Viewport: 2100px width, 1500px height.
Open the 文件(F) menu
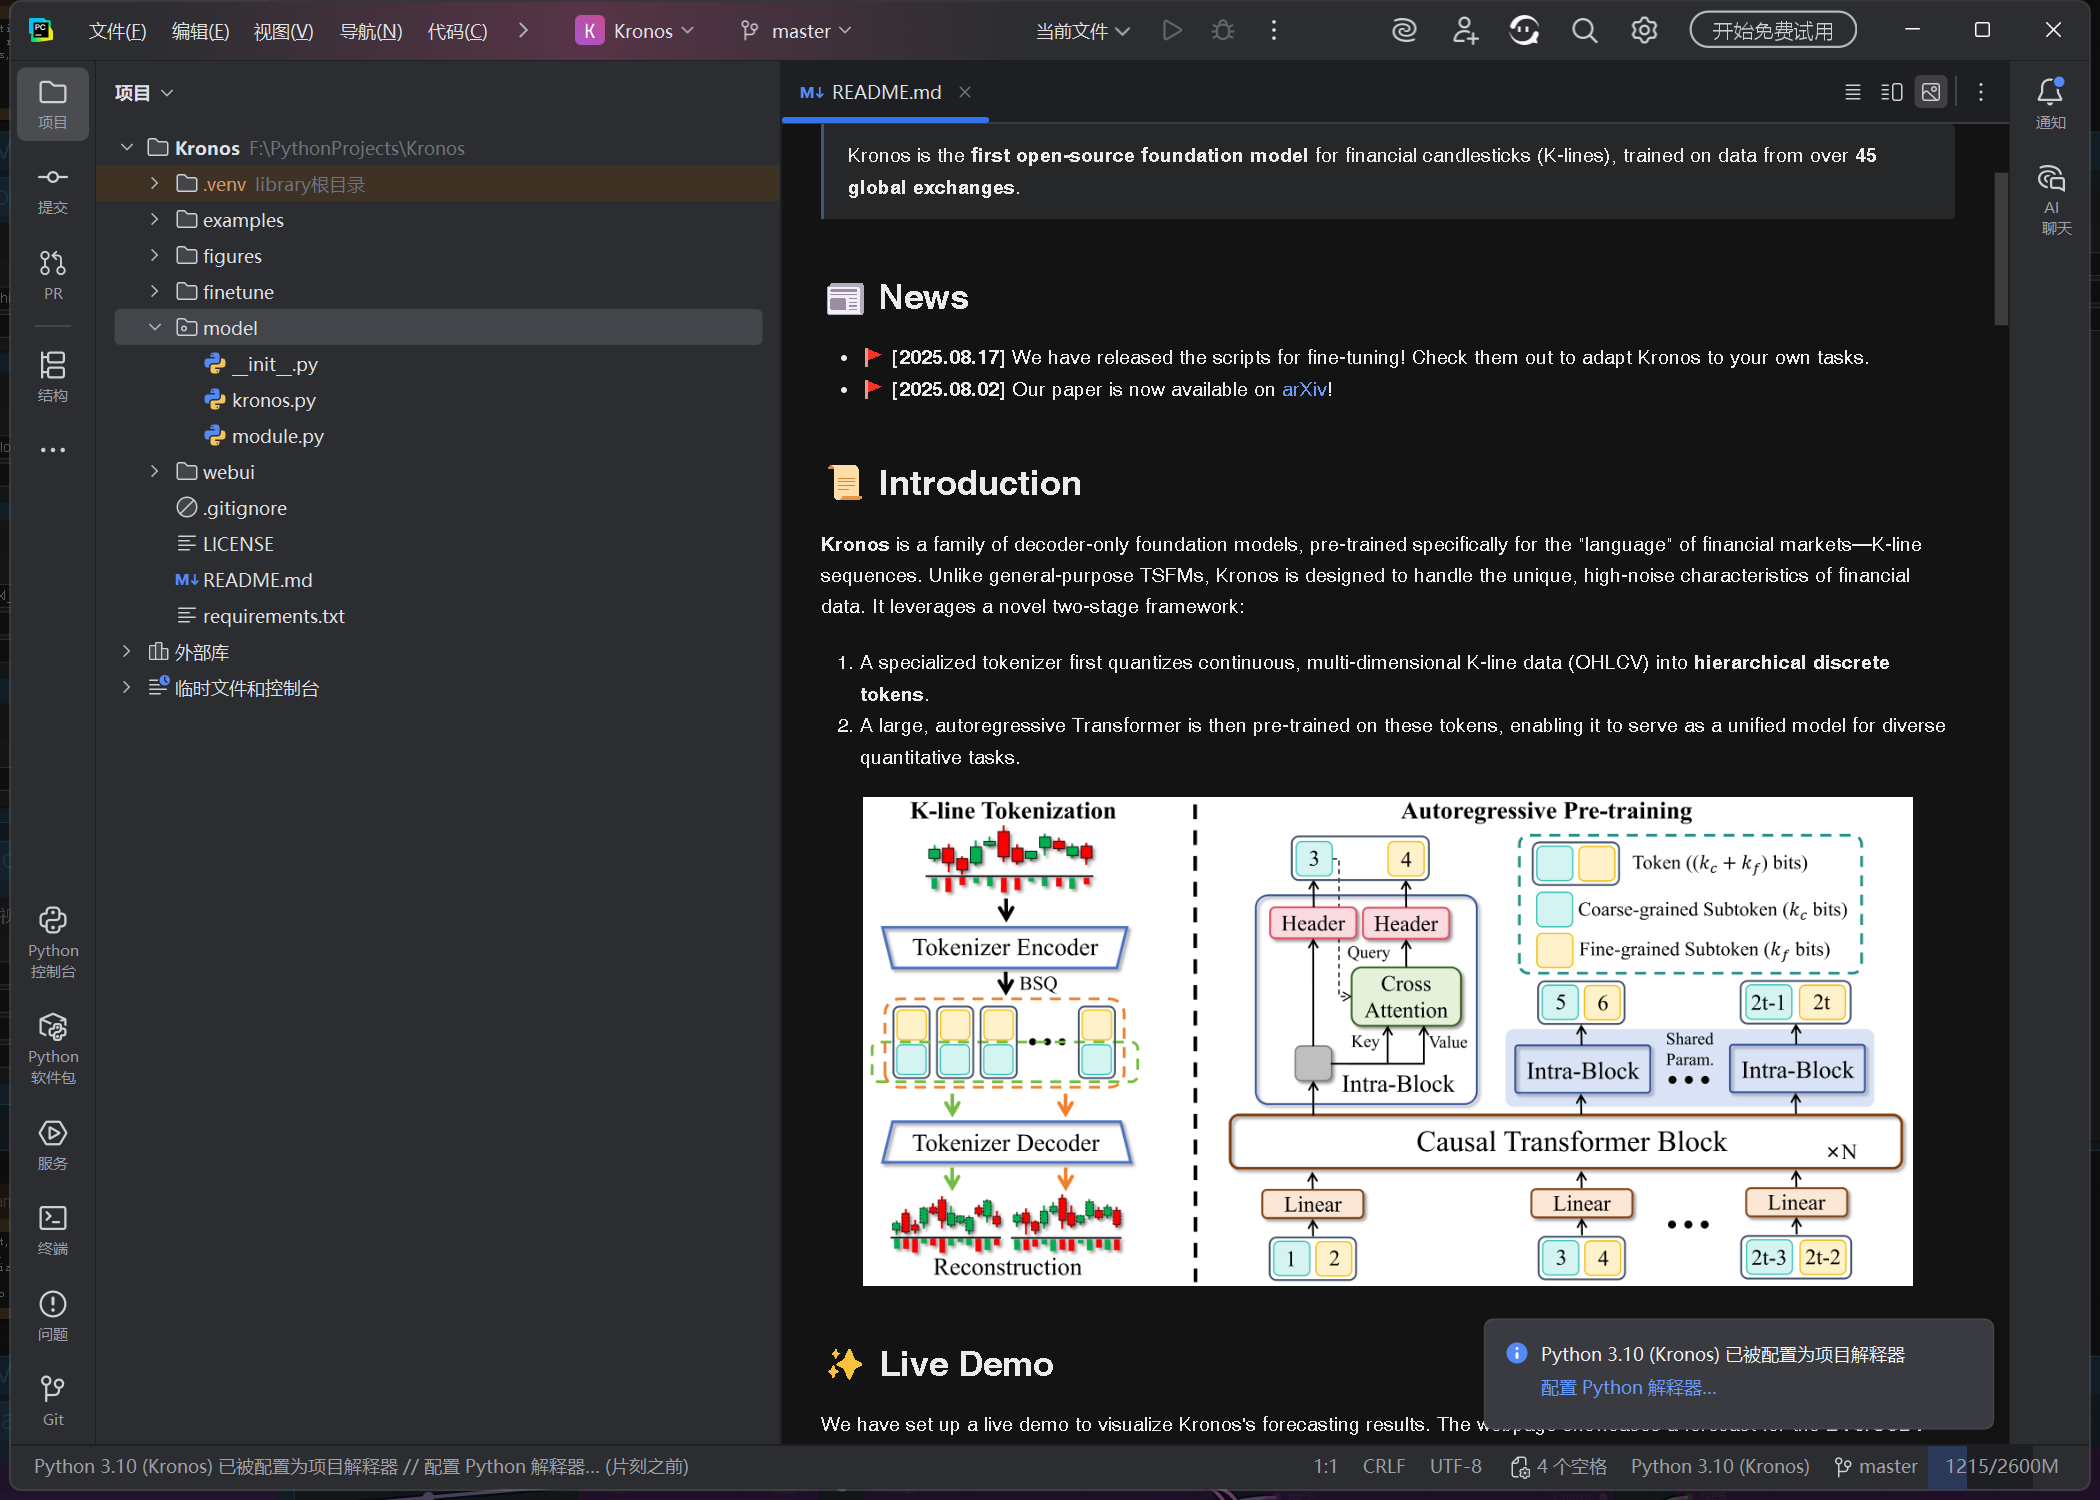[117, 31]
